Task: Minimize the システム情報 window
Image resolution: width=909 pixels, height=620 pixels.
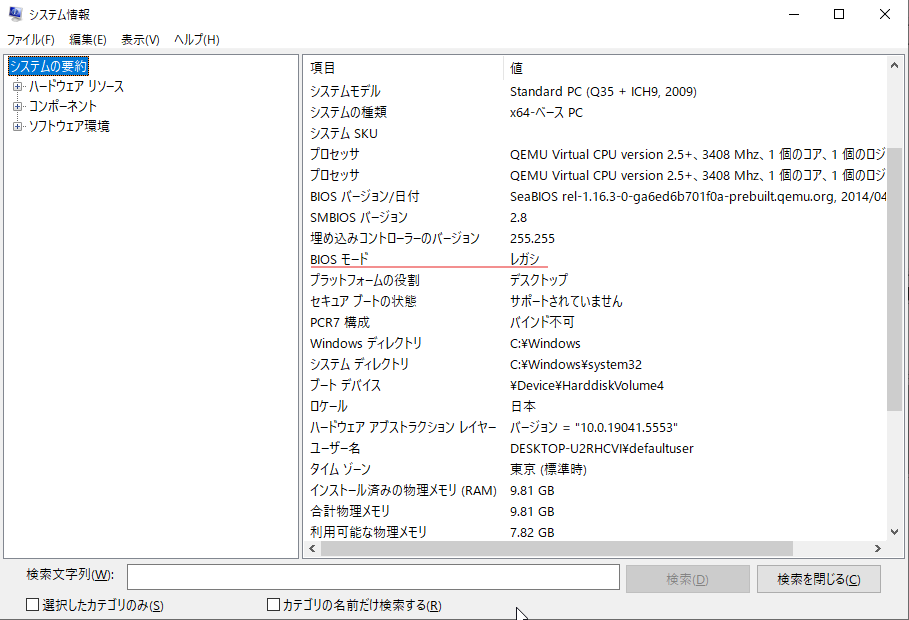Action: [794, 14]
